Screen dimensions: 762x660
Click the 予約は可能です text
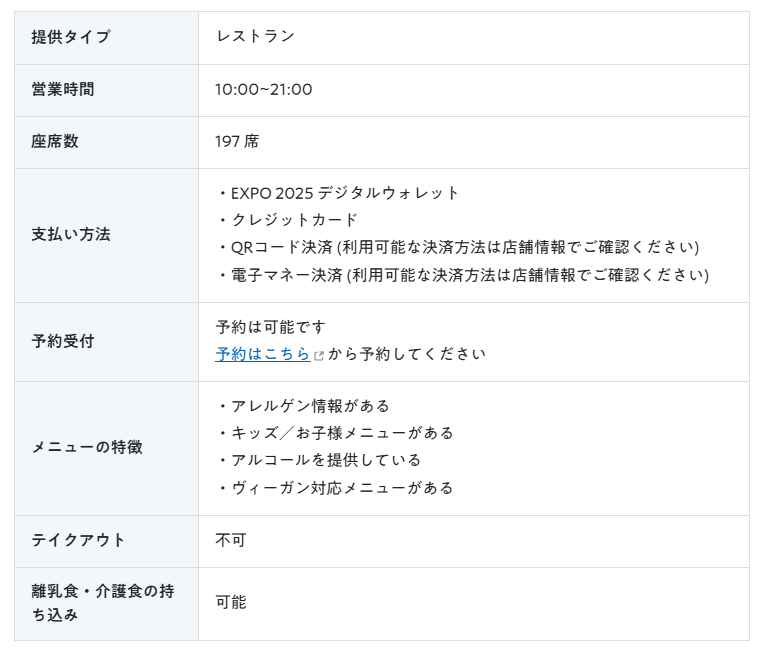coord(271,327)
